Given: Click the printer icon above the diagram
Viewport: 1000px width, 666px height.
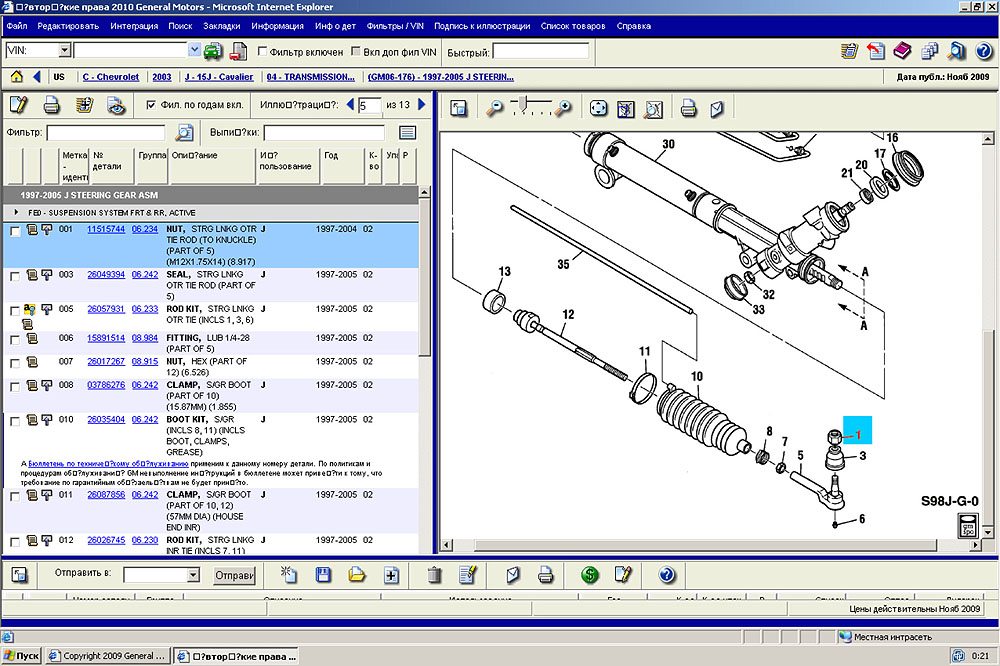Looking at the screenshot, I should tap(689, 108).
